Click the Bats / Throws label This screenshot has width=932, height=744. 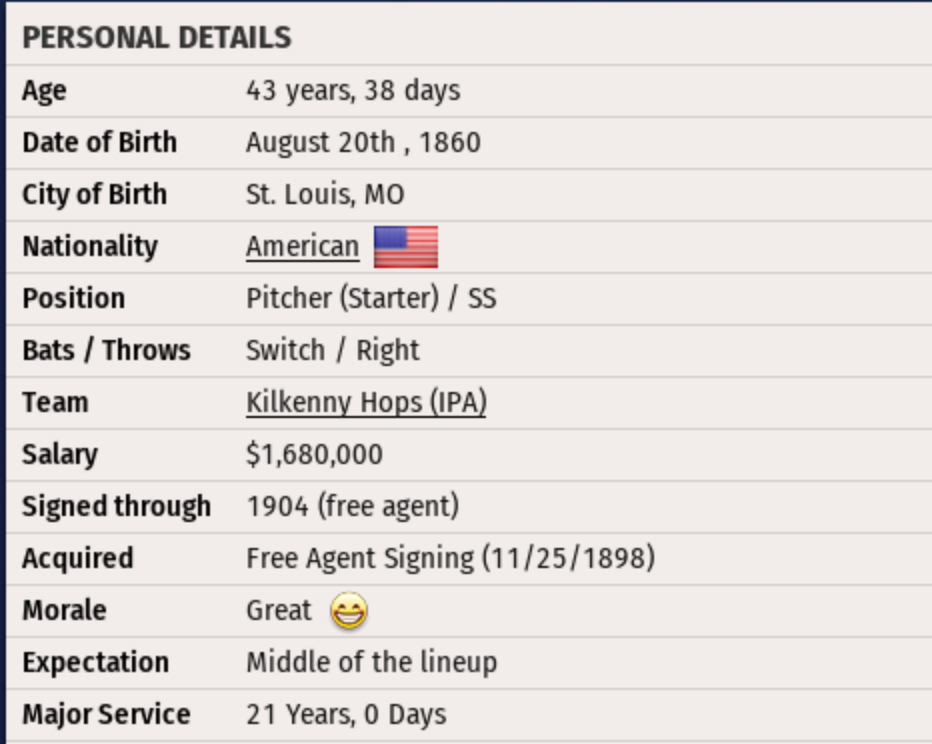[106, 351]
